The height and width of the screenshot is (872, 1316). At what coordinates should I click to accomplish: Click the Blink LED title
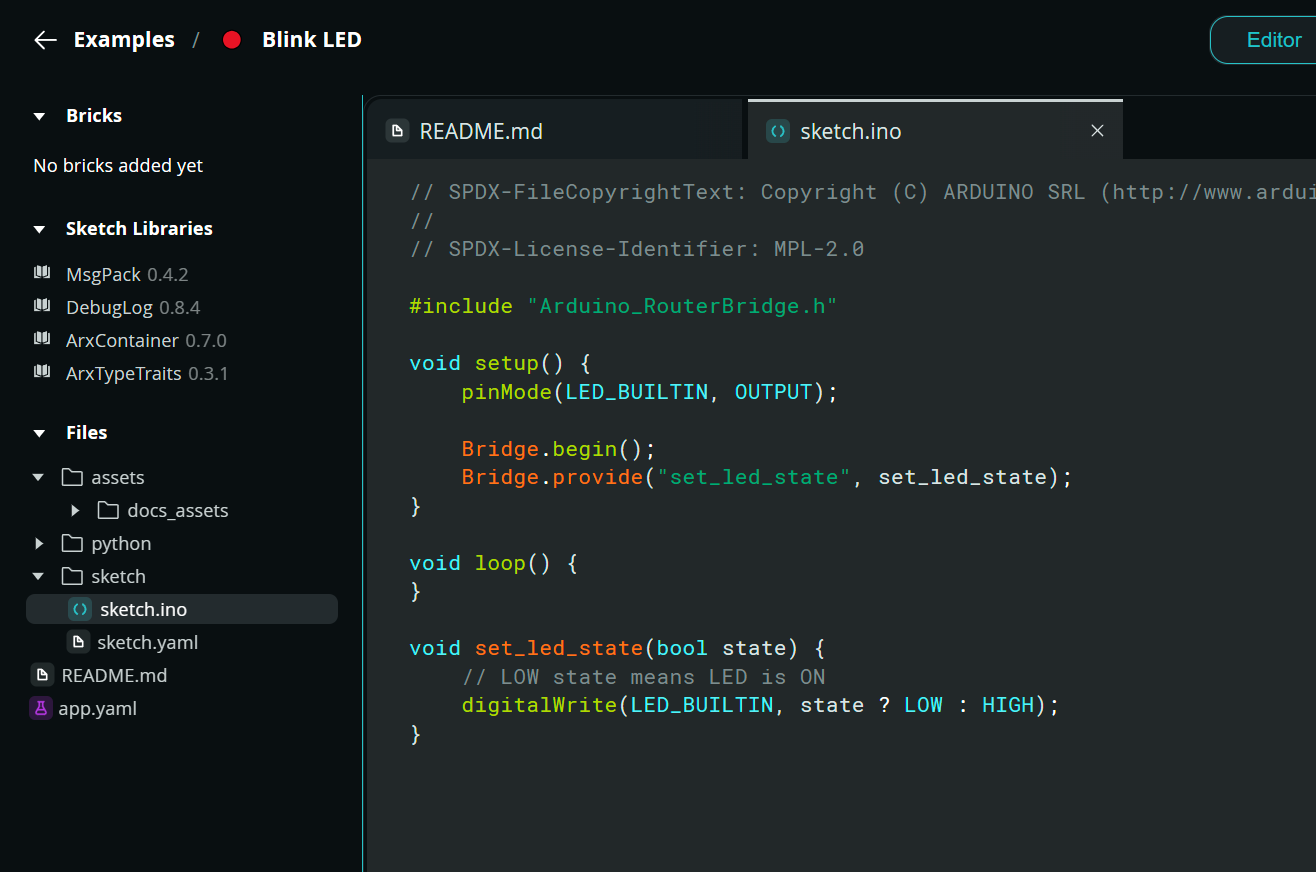click(312, 40)
